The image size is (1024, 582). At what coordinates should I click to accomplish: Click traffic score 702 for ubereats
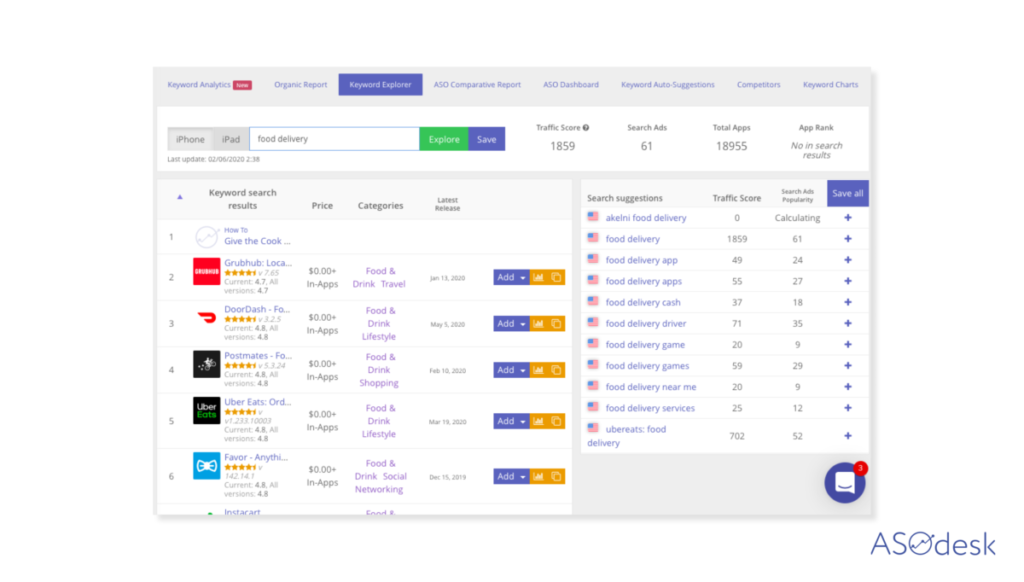pos(737,436)
